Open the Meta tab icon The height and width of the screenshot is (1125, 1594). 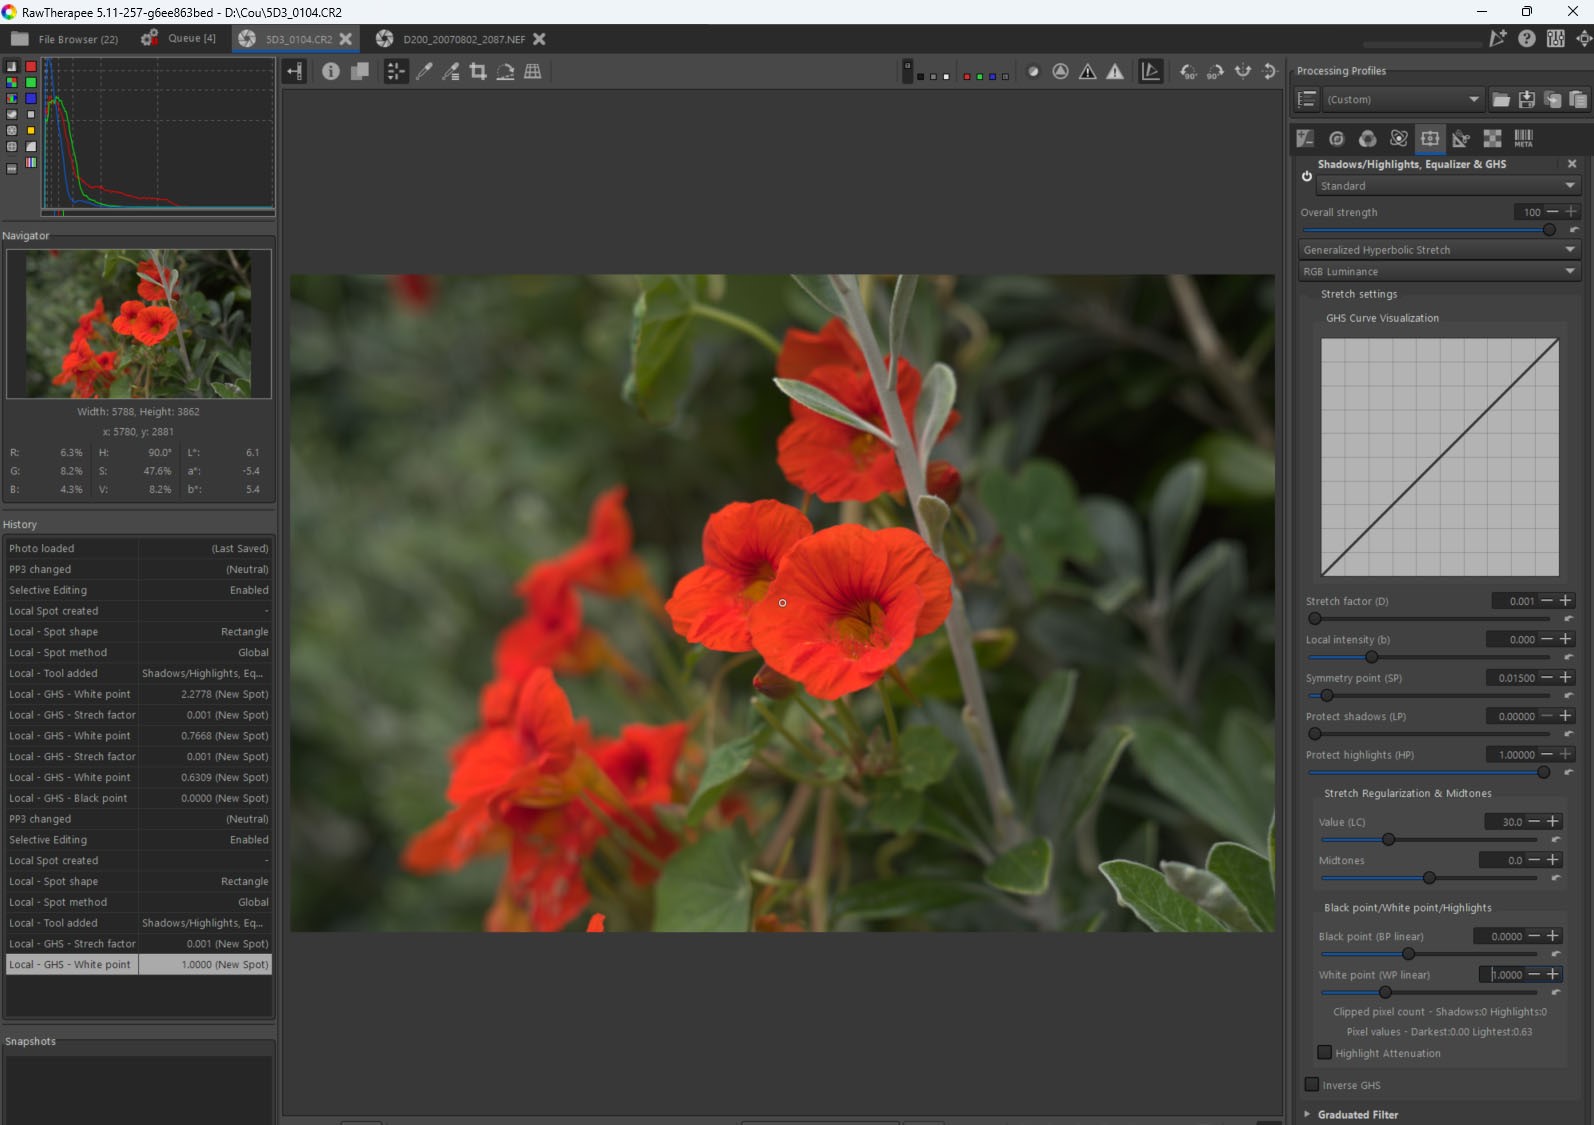coord(1523,139)
